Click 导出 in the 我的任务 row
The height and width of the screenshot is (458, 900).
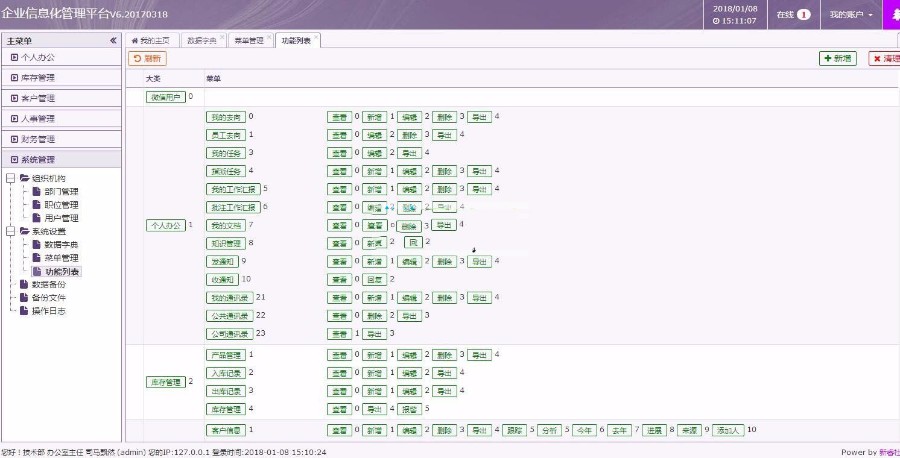409,153
